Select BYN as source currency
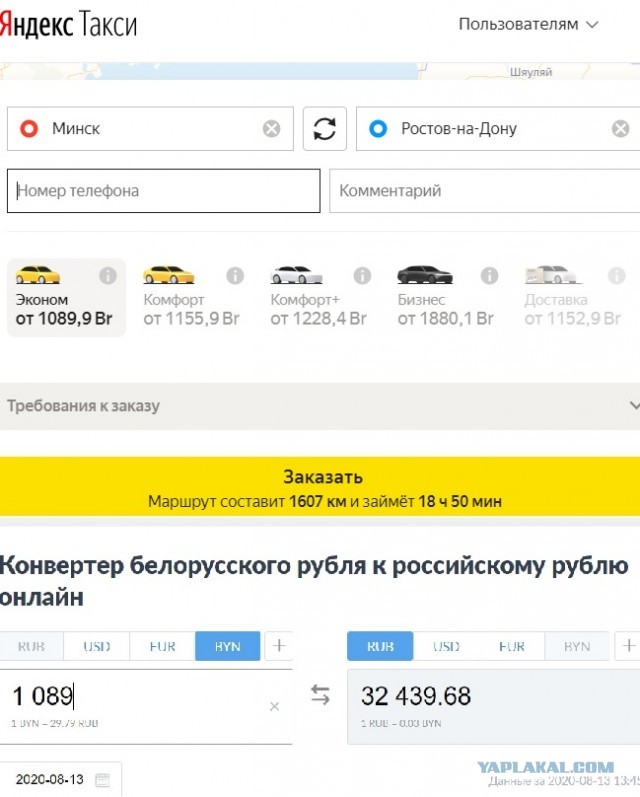The width and height of the screenshot is (640, 797). 227,646
